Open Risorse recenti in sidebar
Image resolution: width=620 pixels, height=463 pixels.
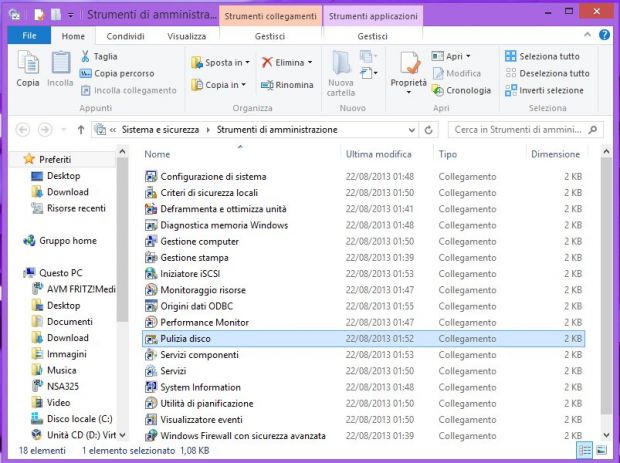pyautogui.click(x=69, y=208)
